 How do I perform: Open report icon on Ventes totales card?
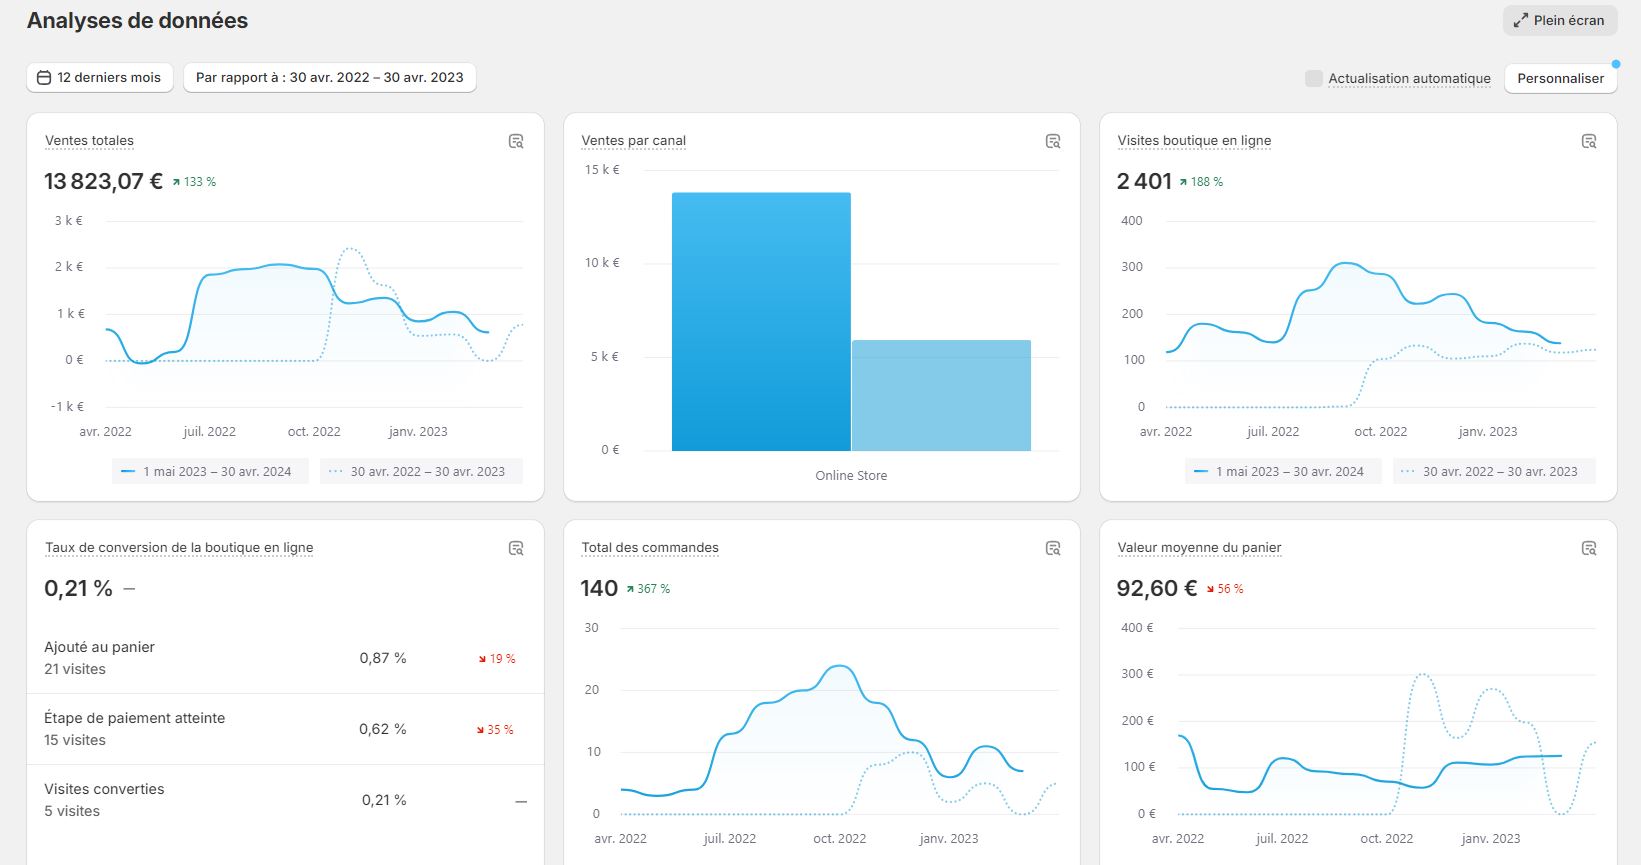coord(516,141)
